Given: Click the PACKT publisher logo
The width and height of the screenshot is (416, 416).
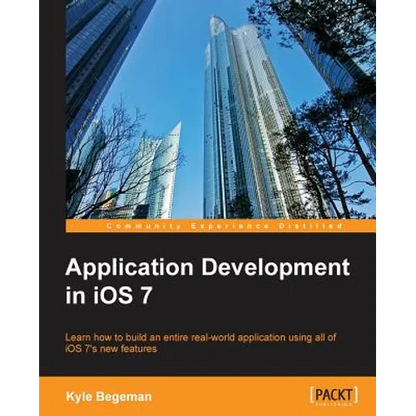Looking at the screenshot, I should coord(334,396).
